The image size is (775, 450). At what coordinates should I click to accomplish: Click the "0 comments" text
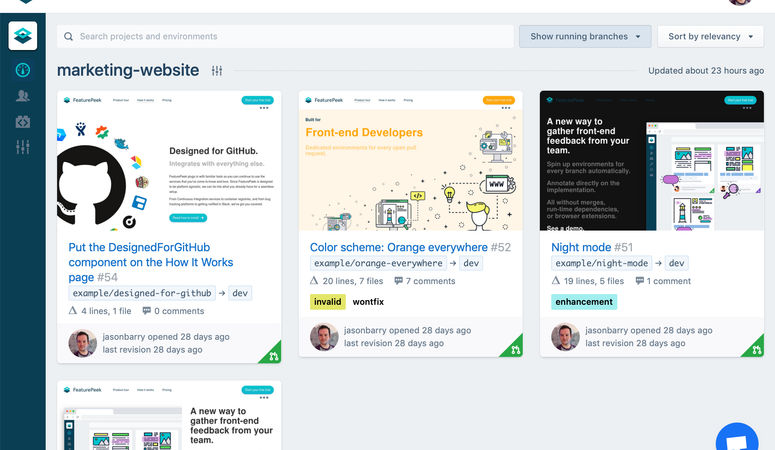179,311
